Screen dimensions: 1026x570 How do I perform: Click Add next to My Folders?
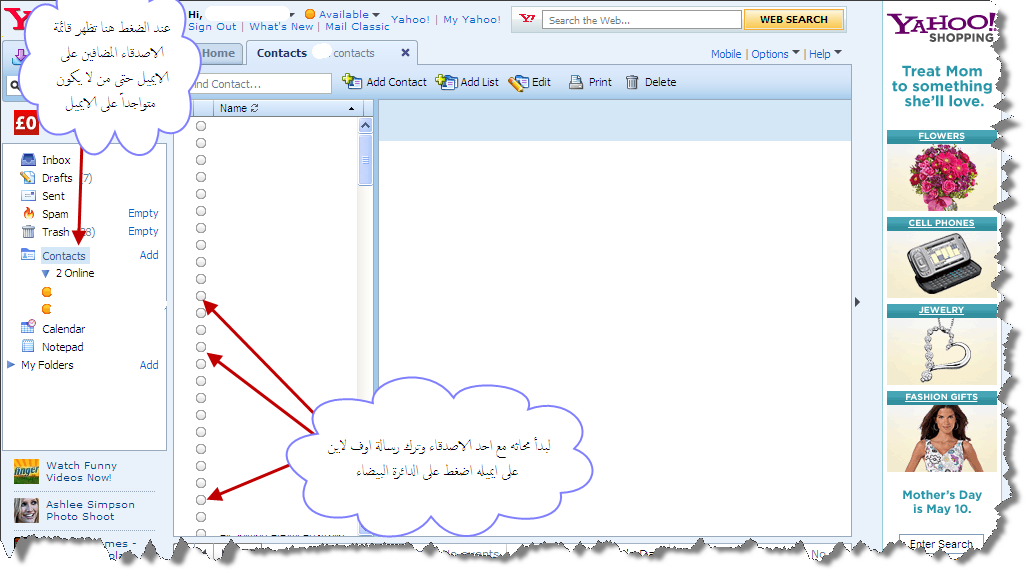click(x=149, y=365)
